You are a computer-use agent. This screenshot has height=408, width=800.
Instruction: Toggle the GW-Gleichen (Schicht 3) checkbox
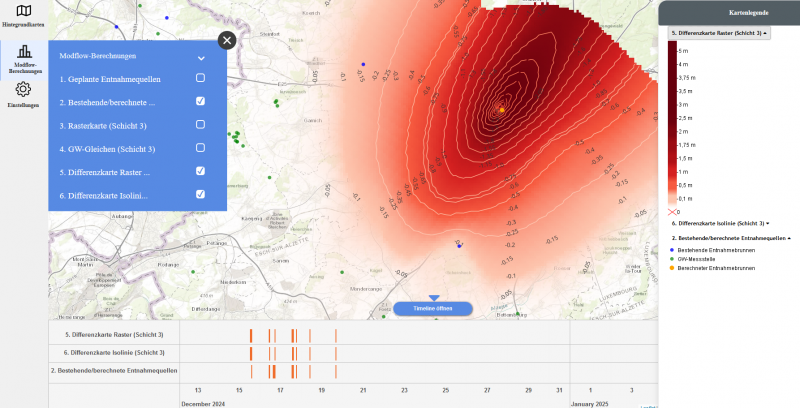(x=200, y=148)
